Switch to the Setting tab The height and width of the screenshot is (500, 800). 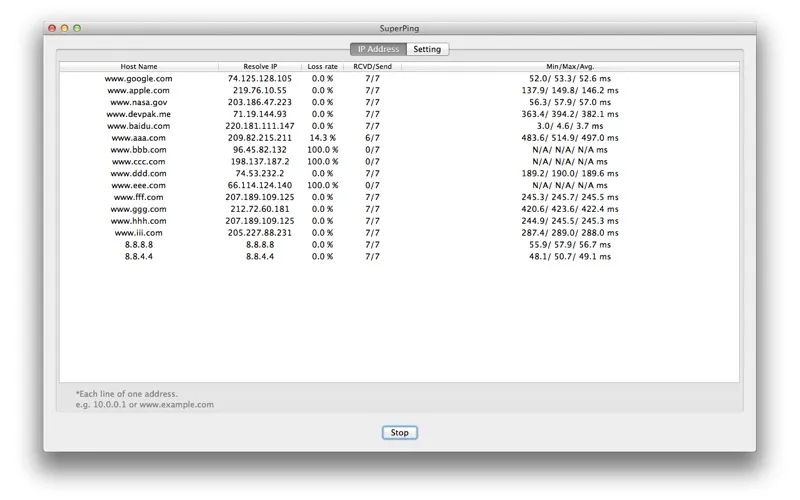click(427, 49)
